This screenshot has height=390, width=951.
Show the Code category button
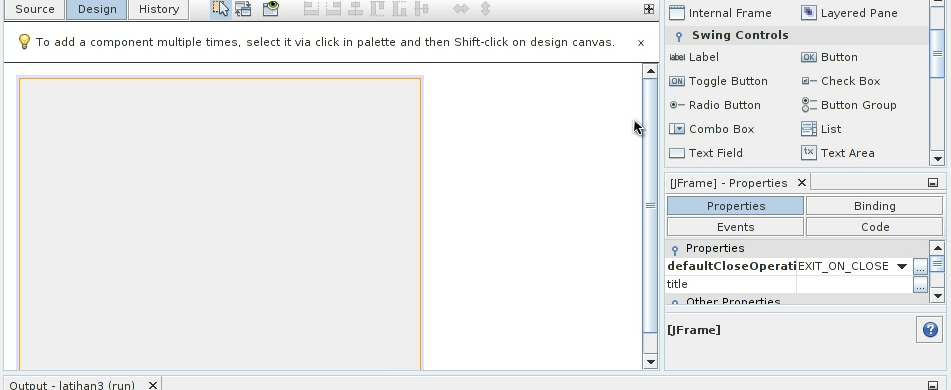[875, 227]
